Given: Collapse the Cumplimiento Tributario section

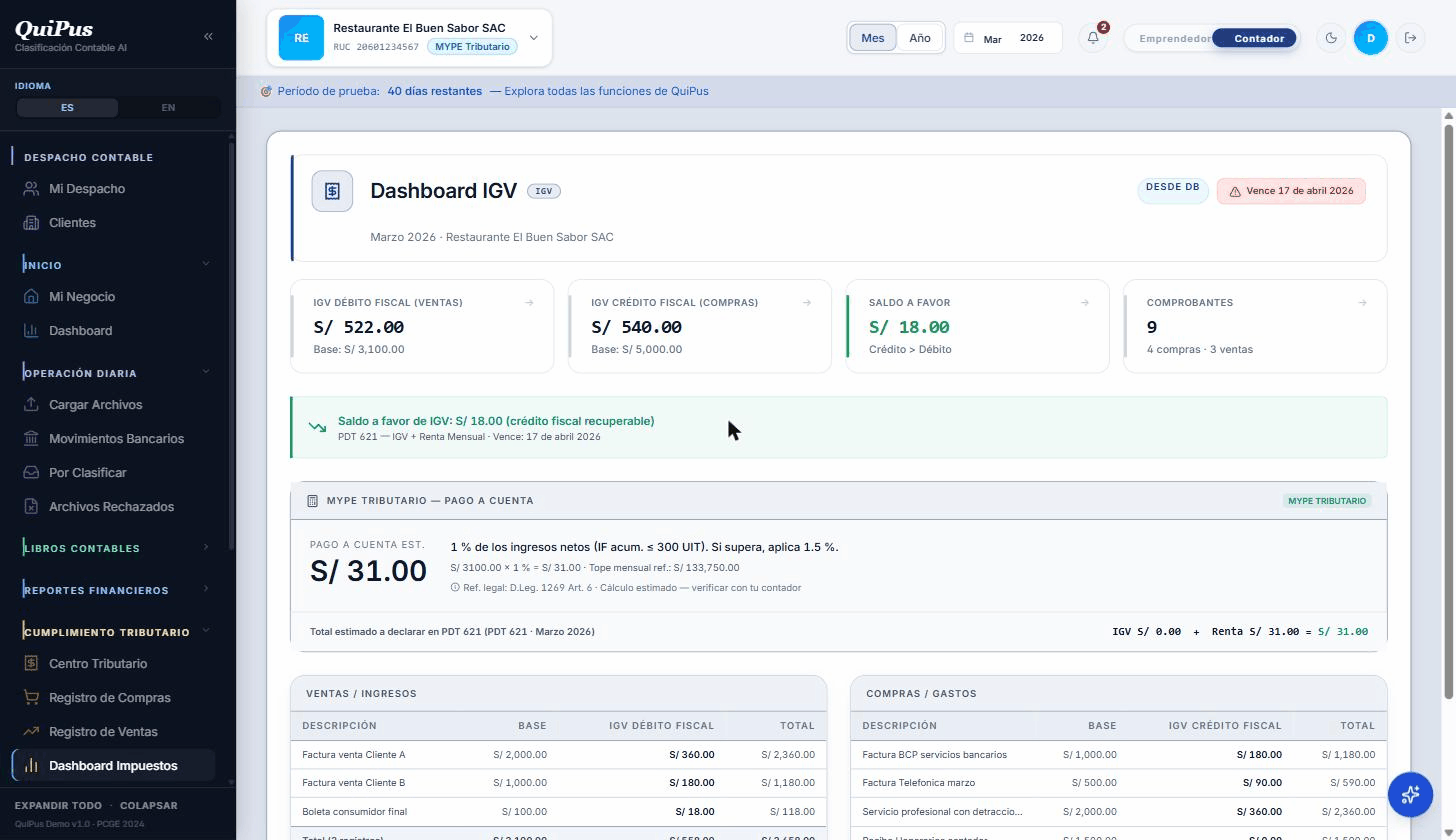Looking at the screenshot, I should (206, 631).
